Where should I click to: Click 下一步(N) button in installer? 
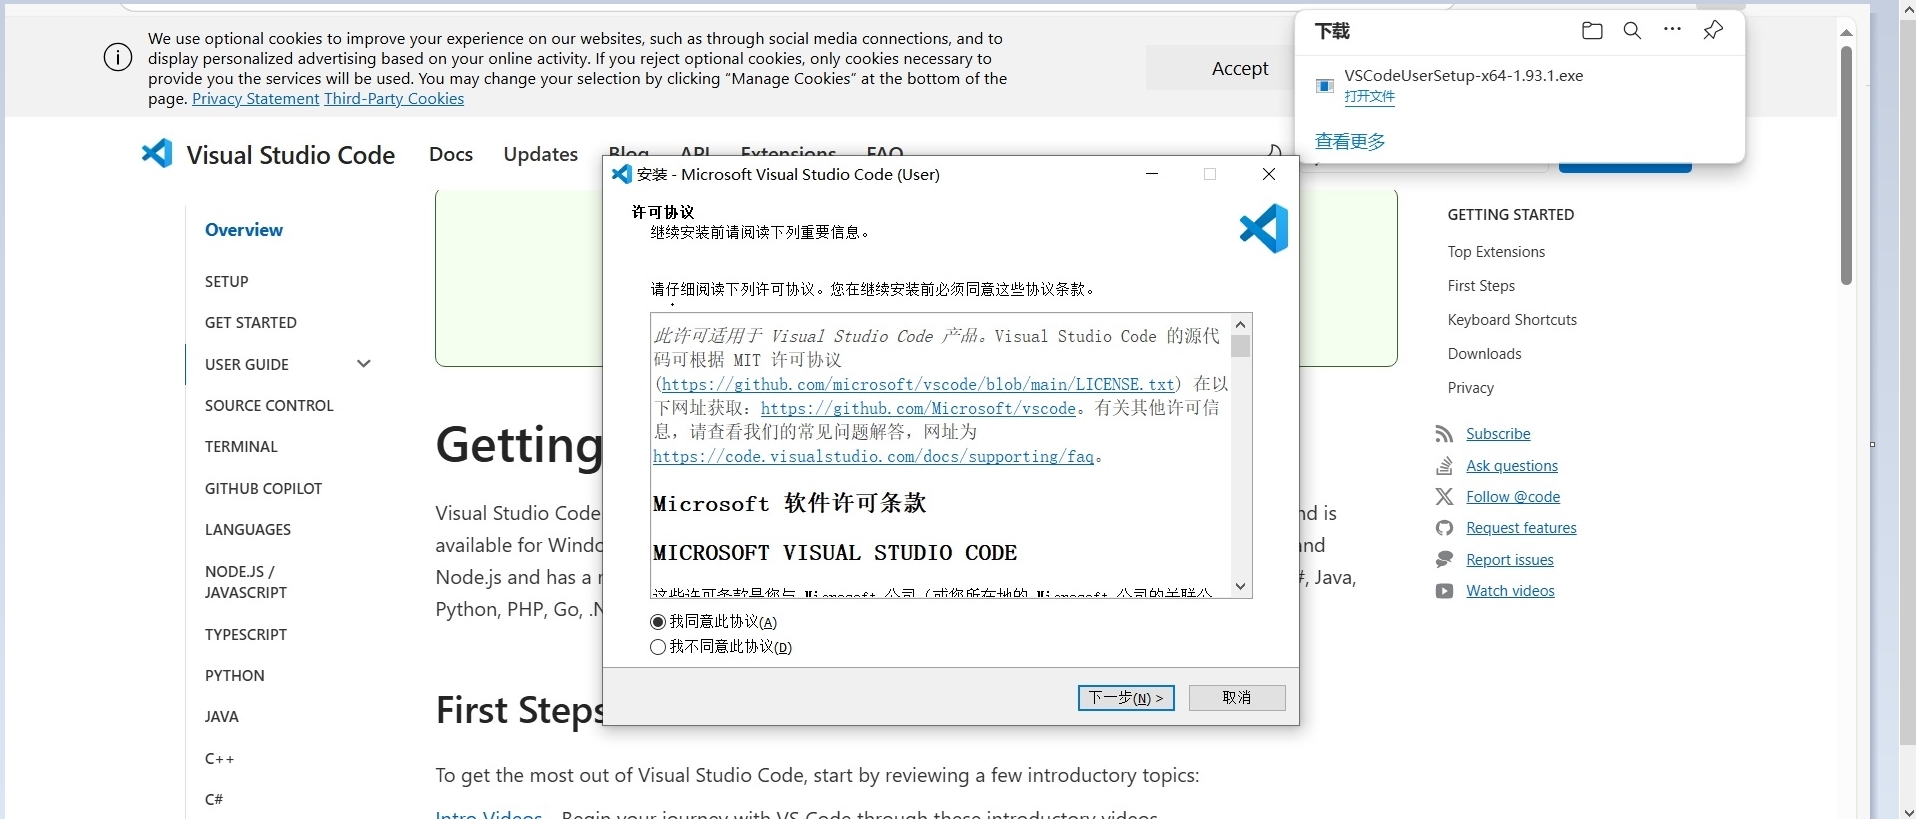pyautogui.click(x=1126, y=698)
